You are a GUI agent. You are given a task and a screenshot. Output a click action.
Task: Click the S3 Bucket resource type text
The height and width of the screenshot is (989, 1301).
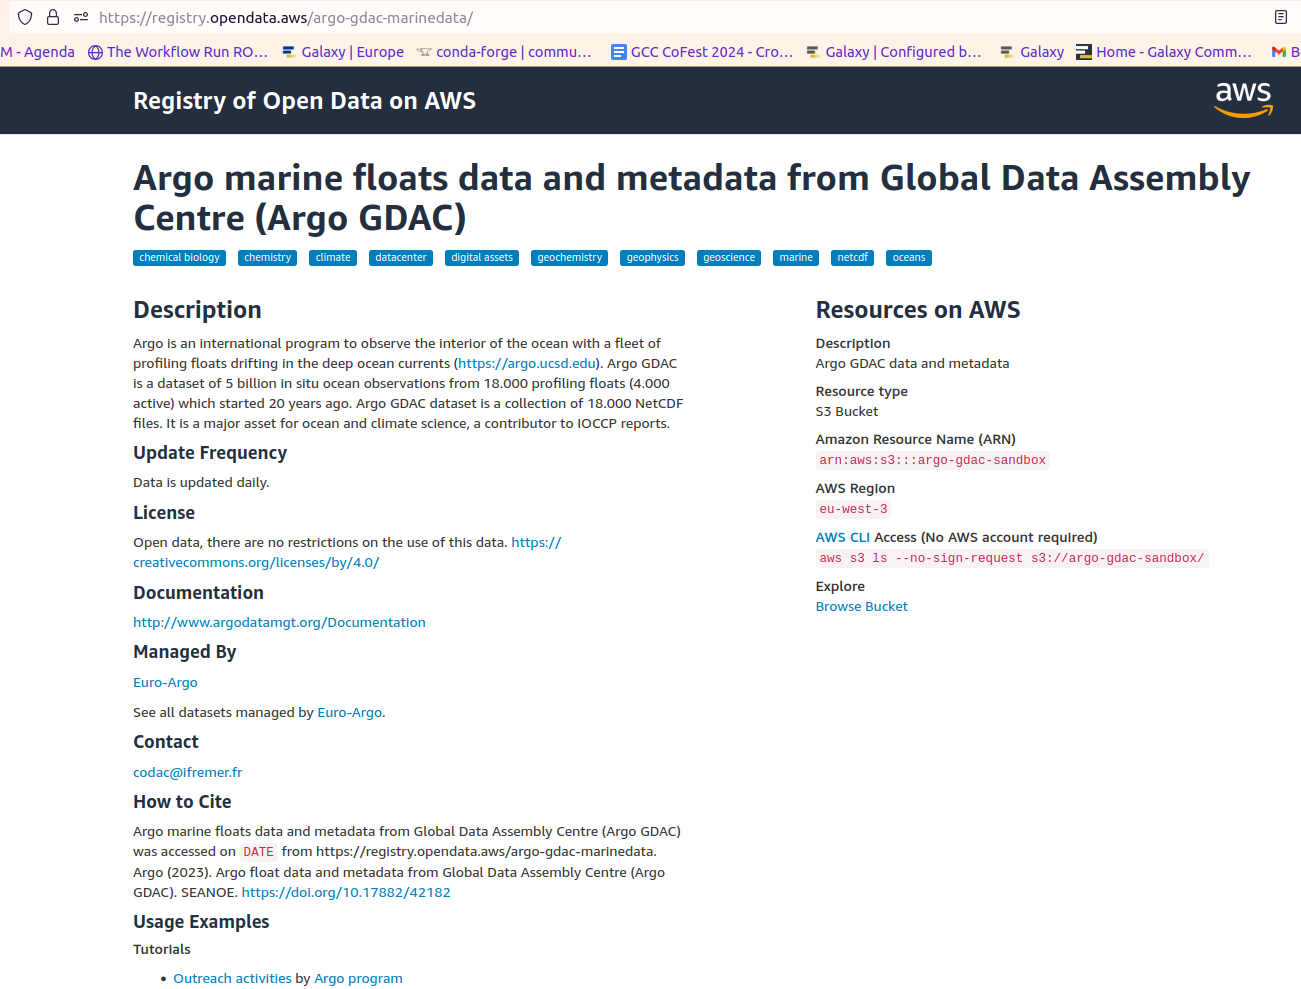(846, 411)
